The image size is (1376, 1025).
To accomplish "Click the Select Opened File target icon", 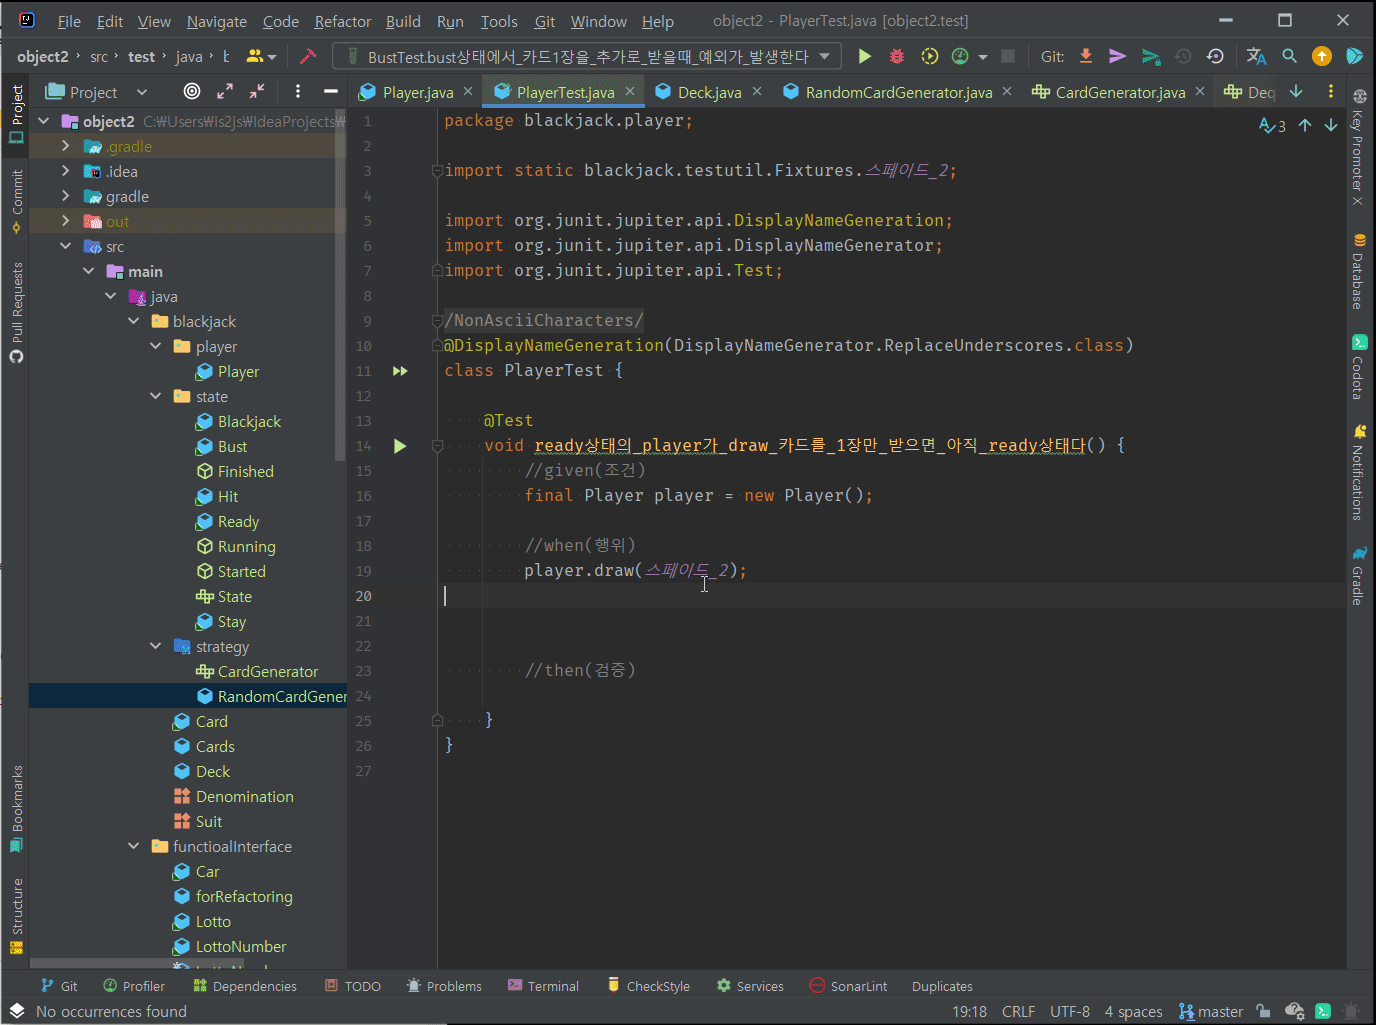I will (192, 92).
